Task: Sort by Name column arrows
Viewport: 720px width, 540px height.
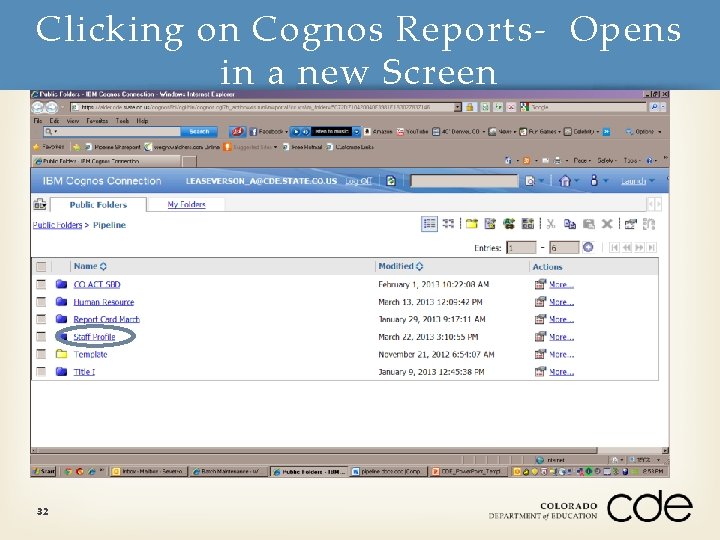Action: click(x=103, y=266)
